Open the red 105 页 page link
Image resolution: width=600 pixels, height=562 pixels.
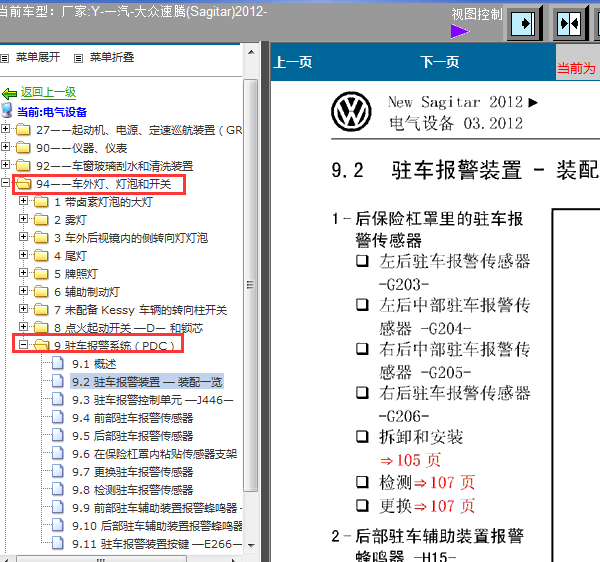pyautogui.click(x=411, y=460)
